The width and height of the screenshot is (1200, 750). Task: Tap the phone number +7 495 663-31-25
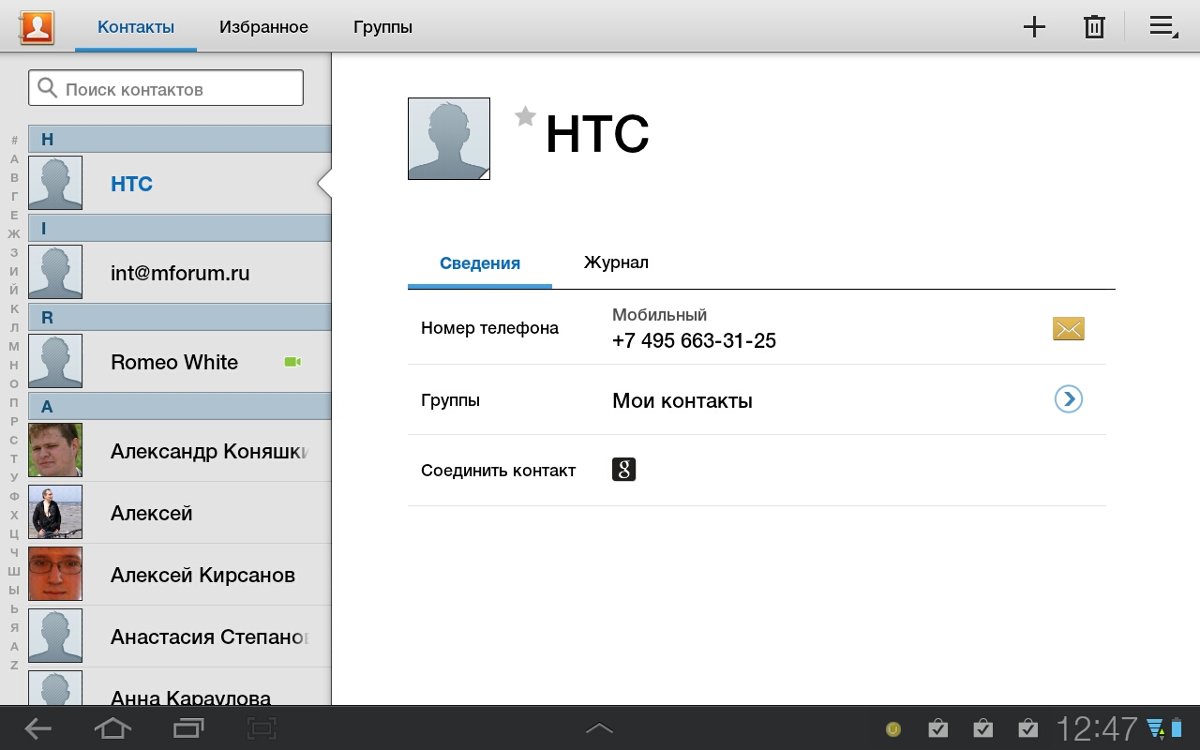click(694, 341)
